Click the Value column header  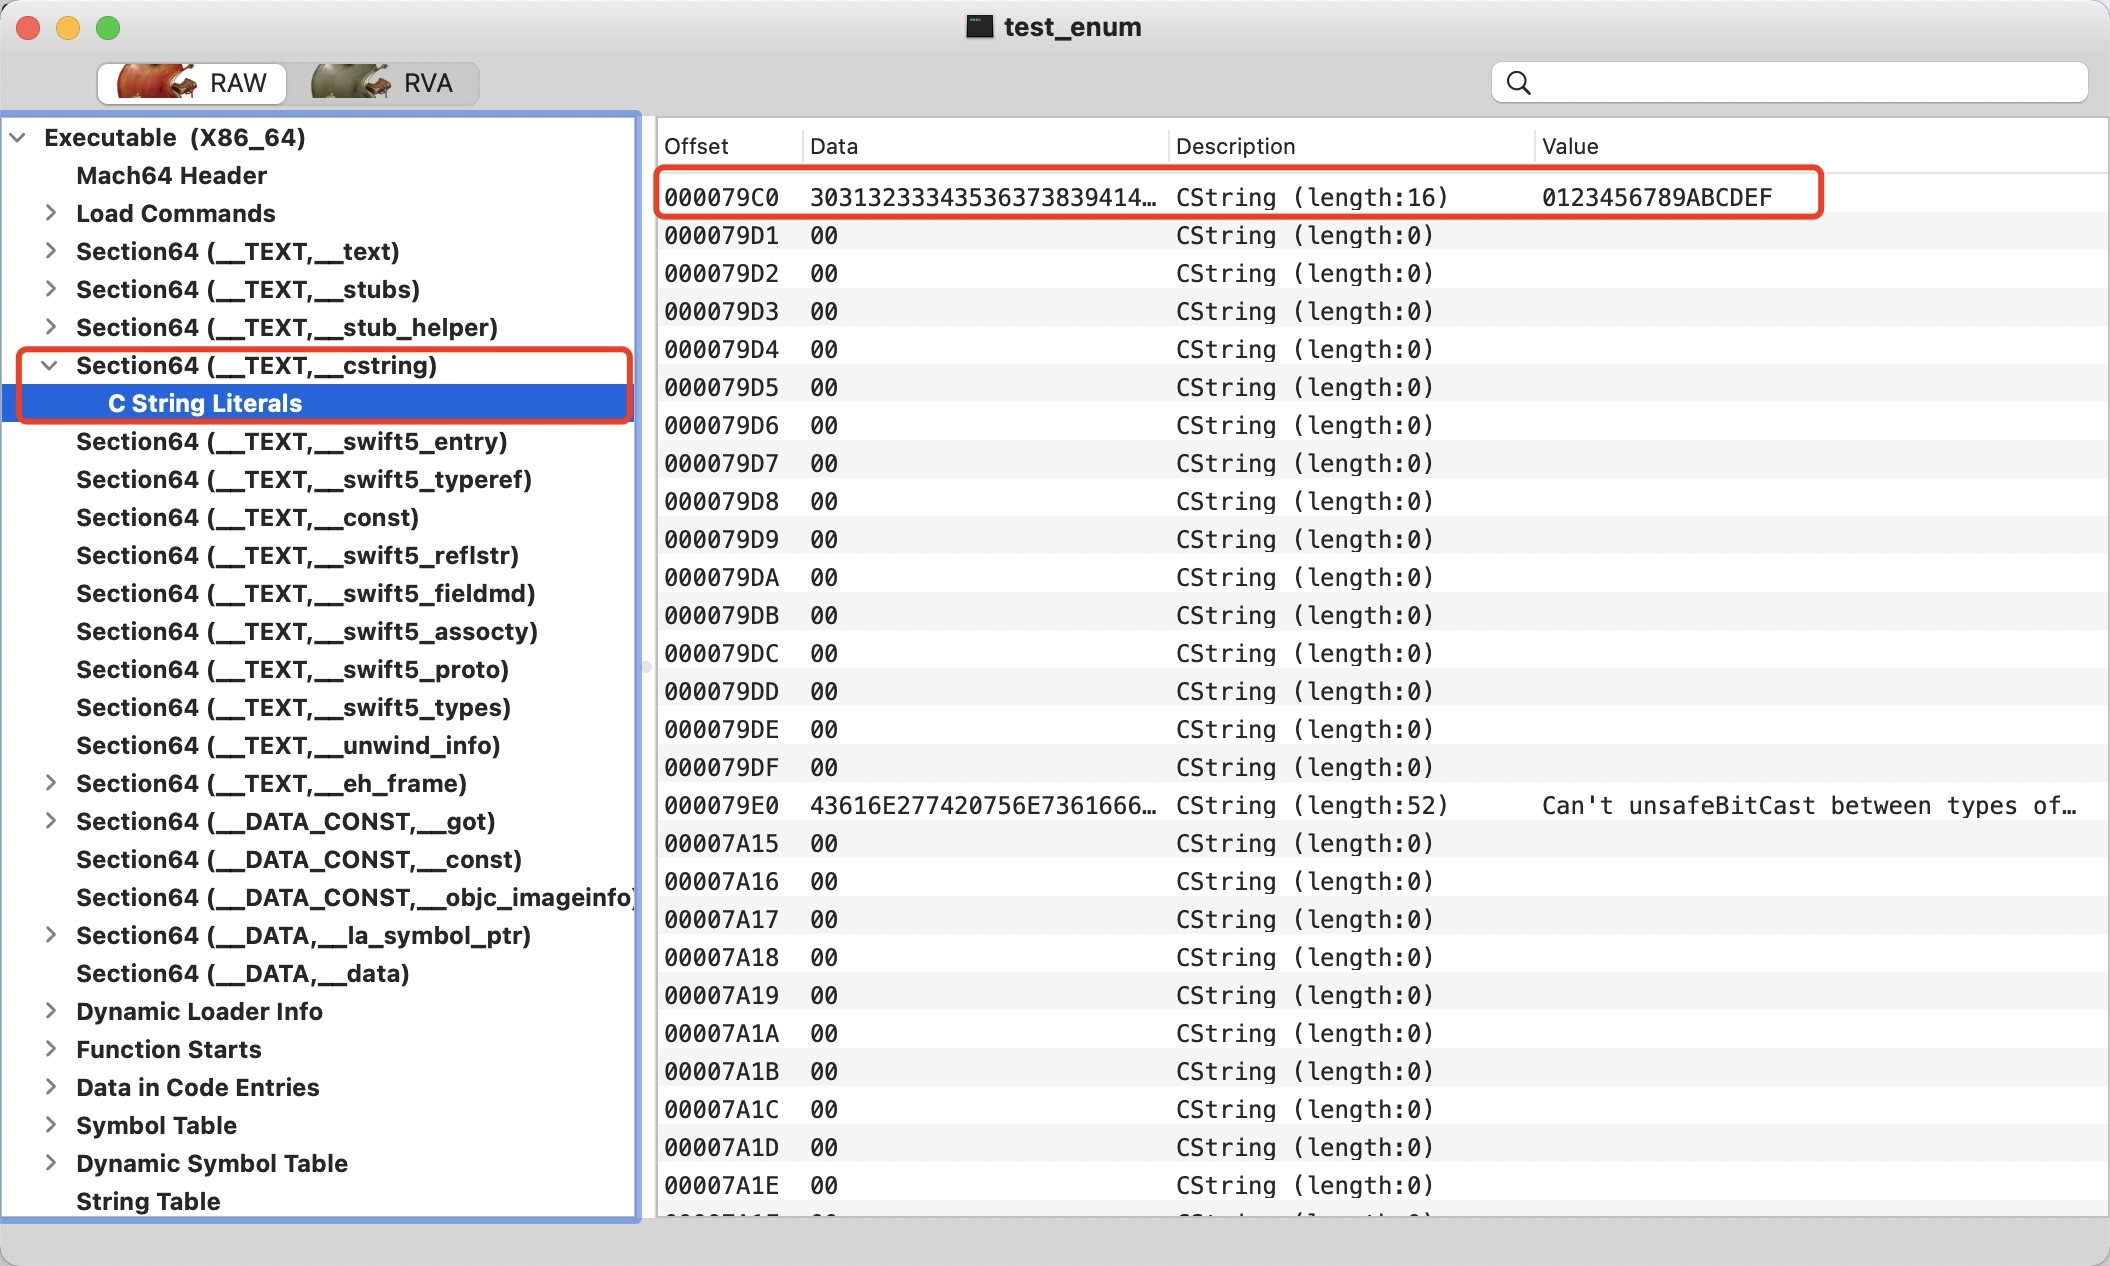point(1570,146)
